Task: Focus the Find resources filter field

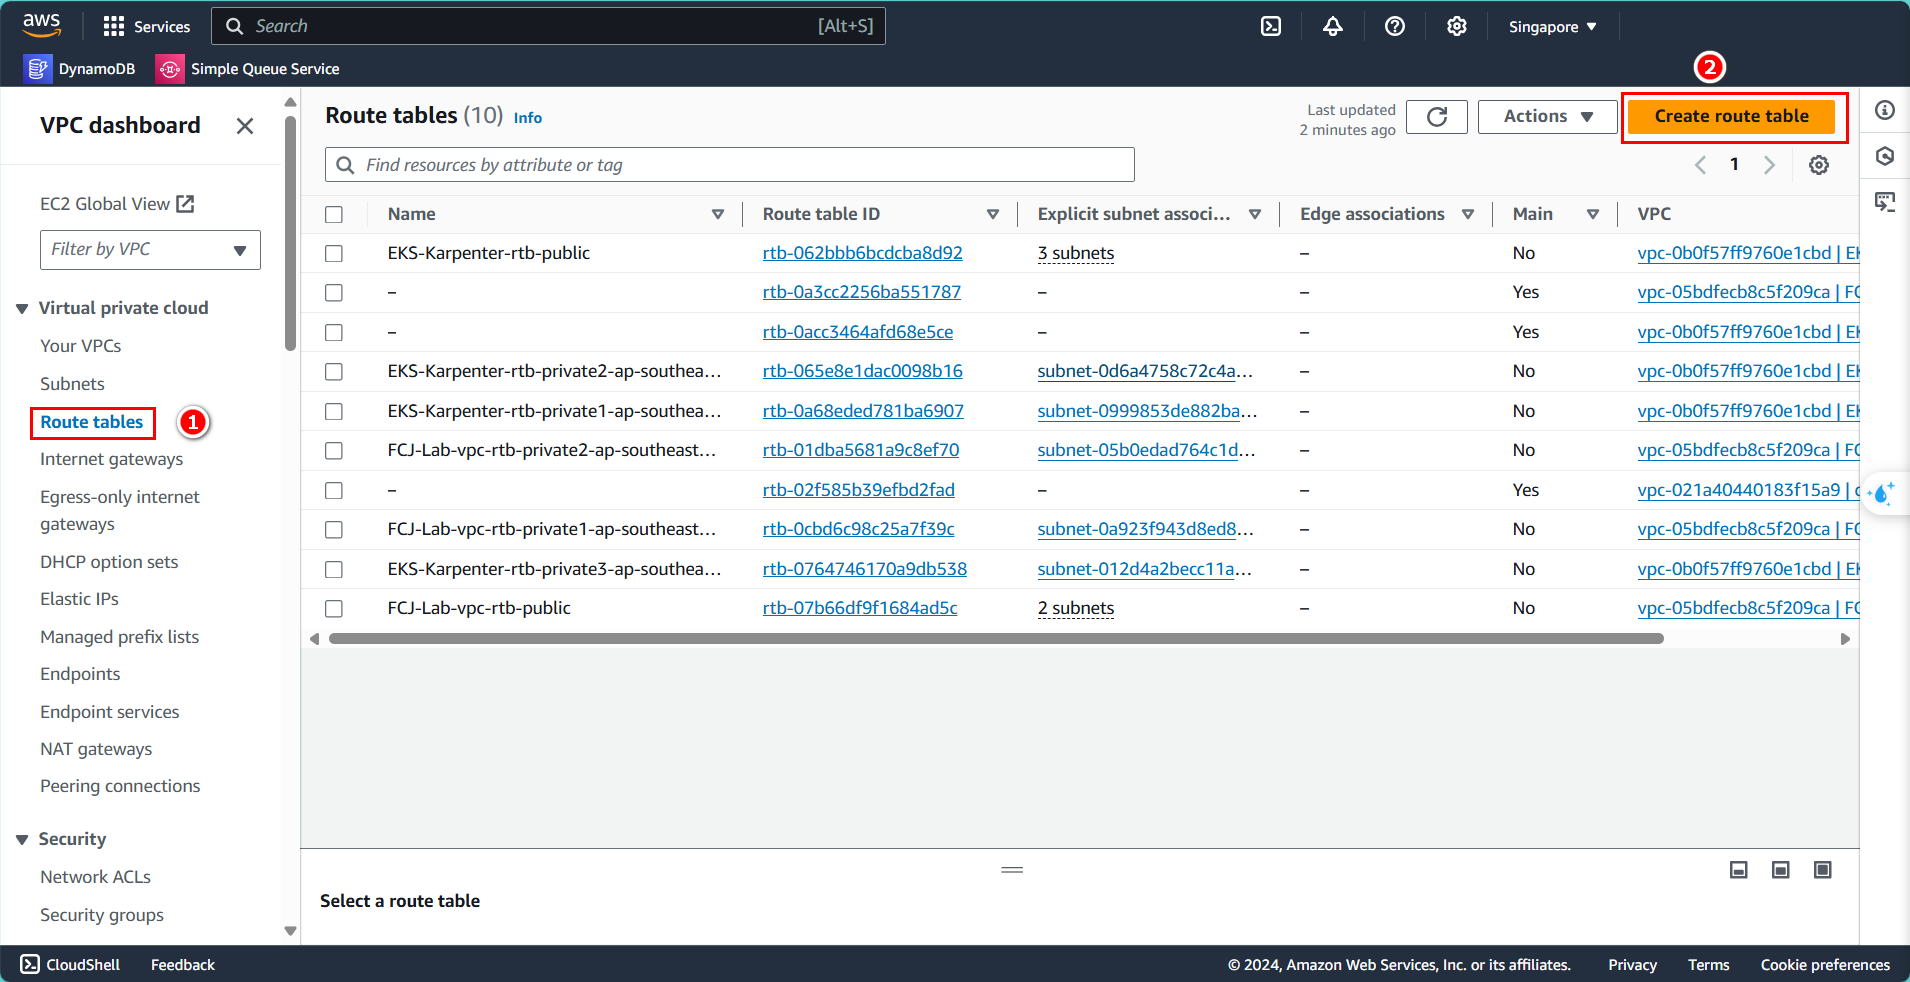Action: coord(730,165)
